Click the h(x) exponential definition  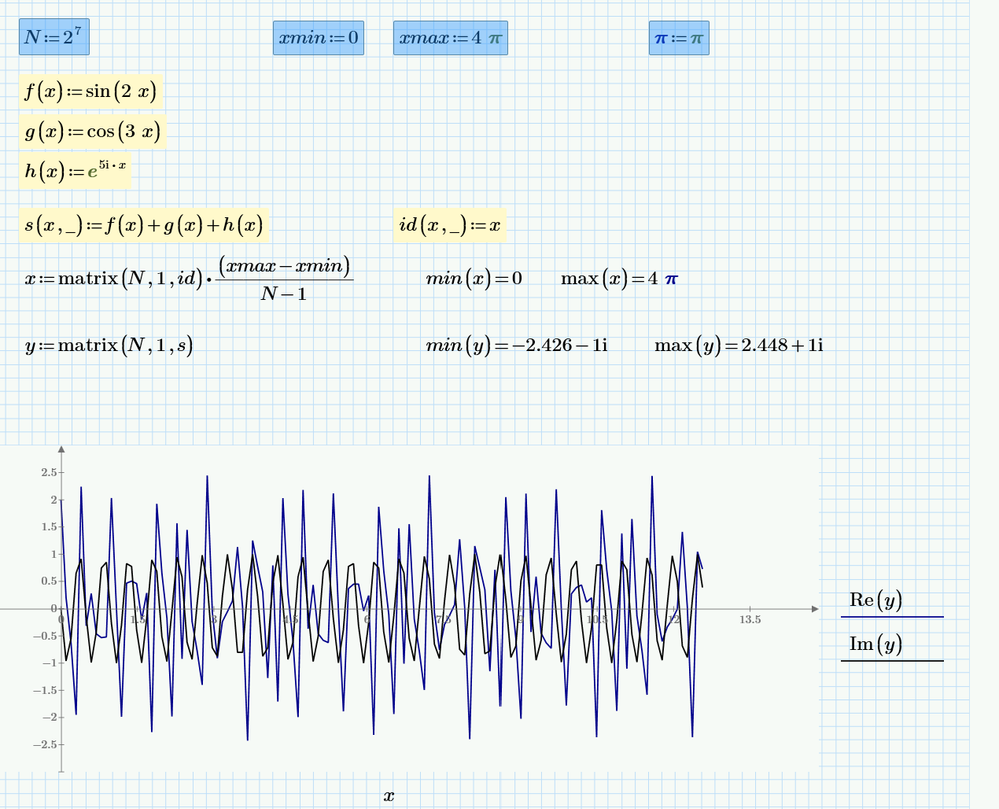[x=76, y=172]
